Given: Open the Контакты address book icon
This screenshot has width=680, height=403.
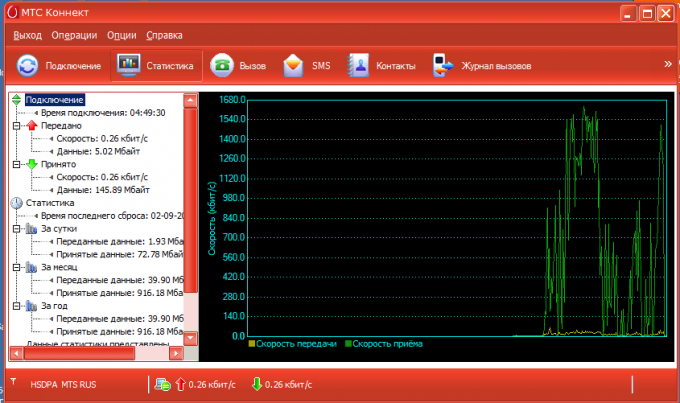Looking at the screenshot, I should pos(358,66).
